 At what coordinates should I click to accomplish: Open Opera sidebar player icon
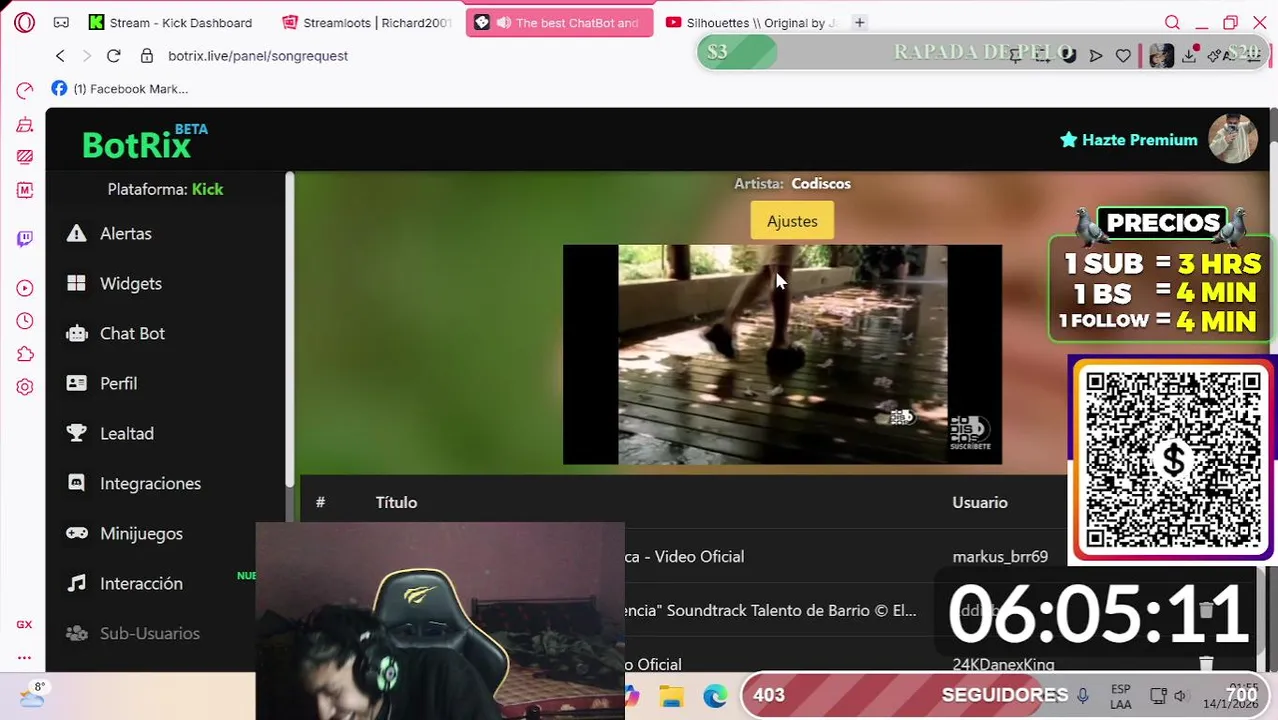25,288
